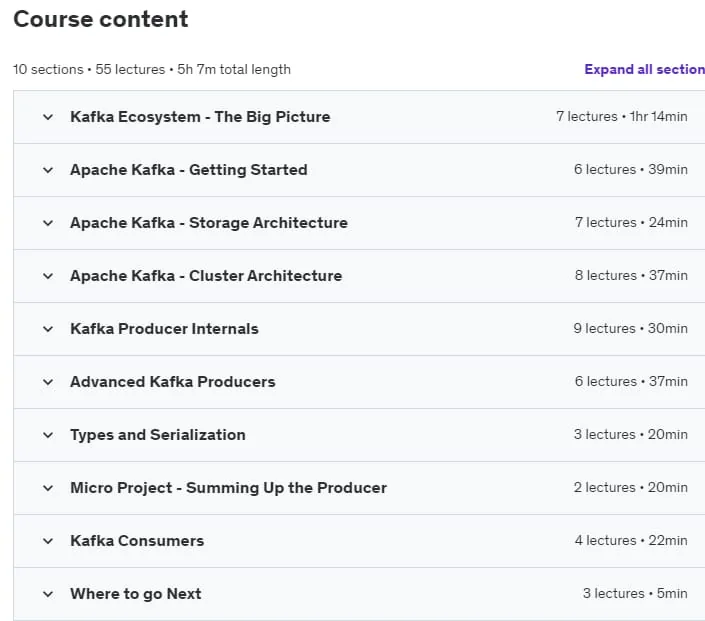Click the '7 lectures • 1hr 14min' text
Image resolution: width=705 pixels, height=621 pixels.
(x=621, y=116)
